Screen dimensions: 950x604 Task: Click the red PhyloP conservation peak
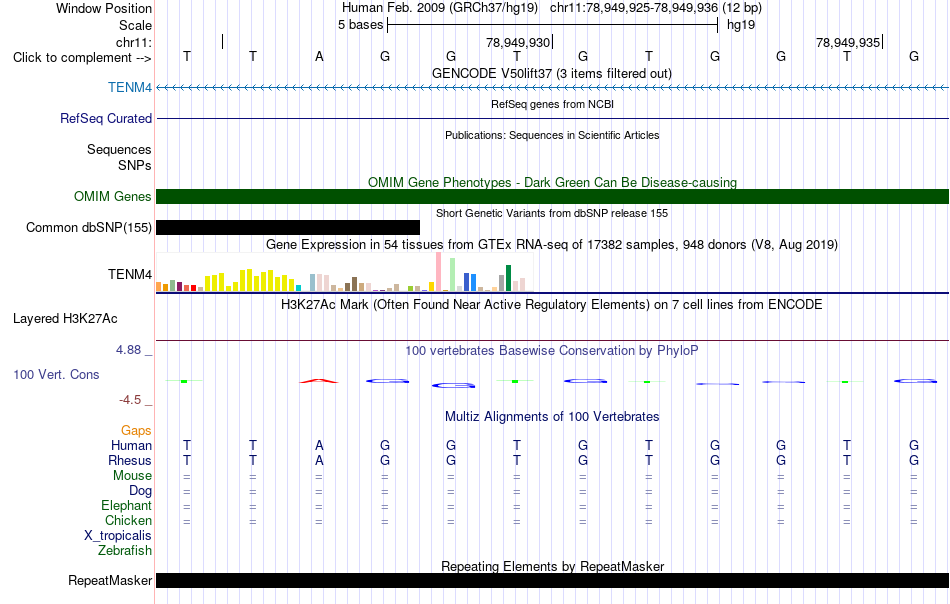click(x=319, y=380)
